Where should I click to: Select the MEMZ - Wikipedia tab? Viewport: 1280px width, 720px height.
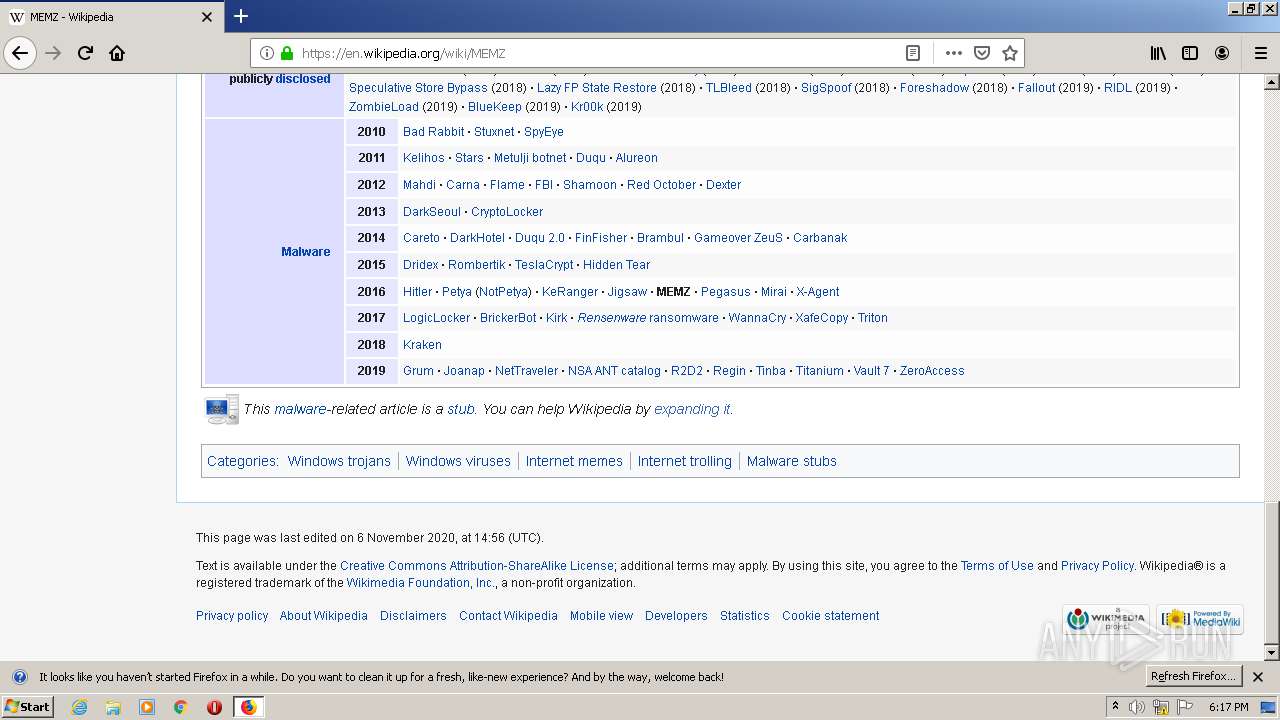111,17
